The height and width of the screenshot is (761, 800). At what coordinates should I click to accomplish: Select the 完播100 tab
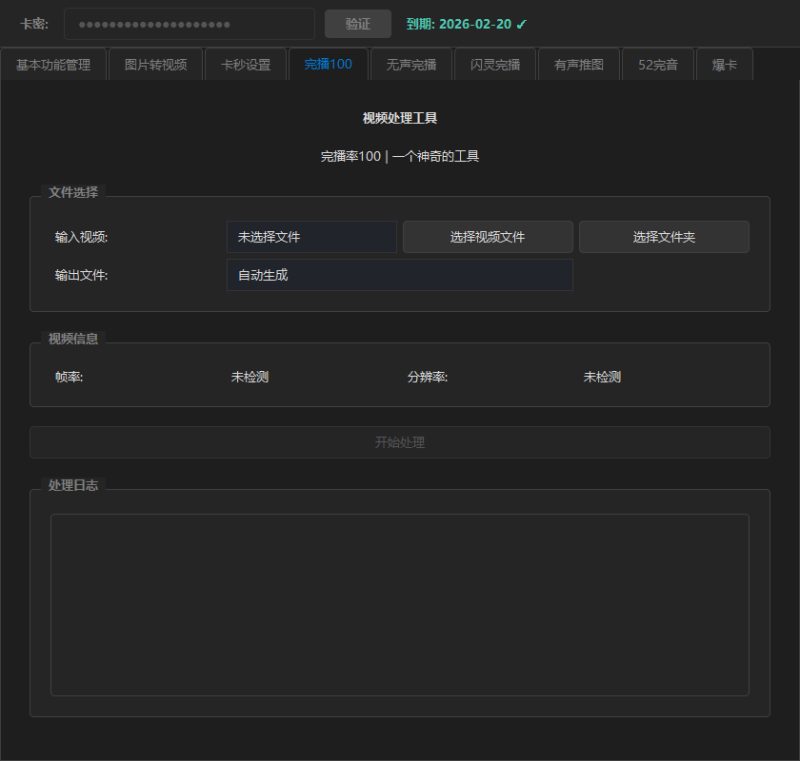(328, 65)
